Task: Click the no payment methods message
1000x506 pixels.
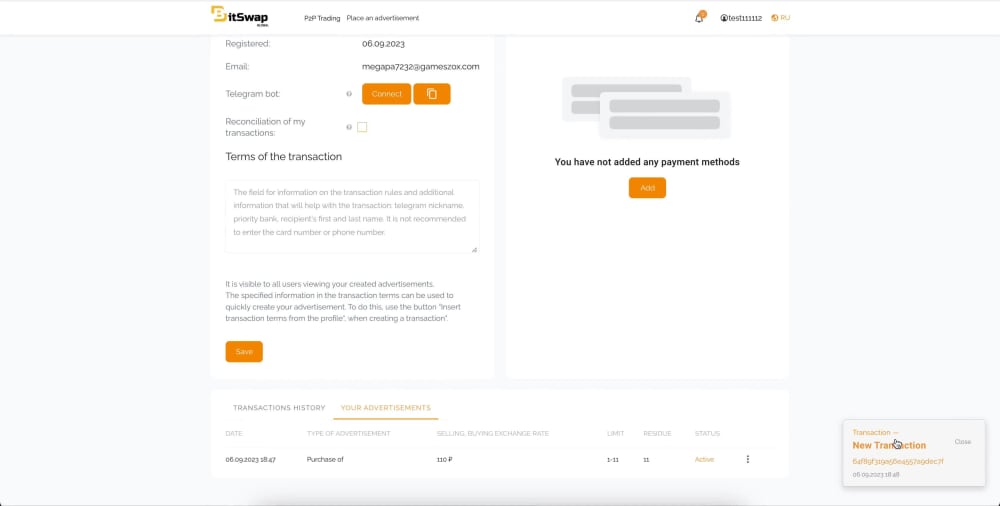Action: click(x=647, y=162)
